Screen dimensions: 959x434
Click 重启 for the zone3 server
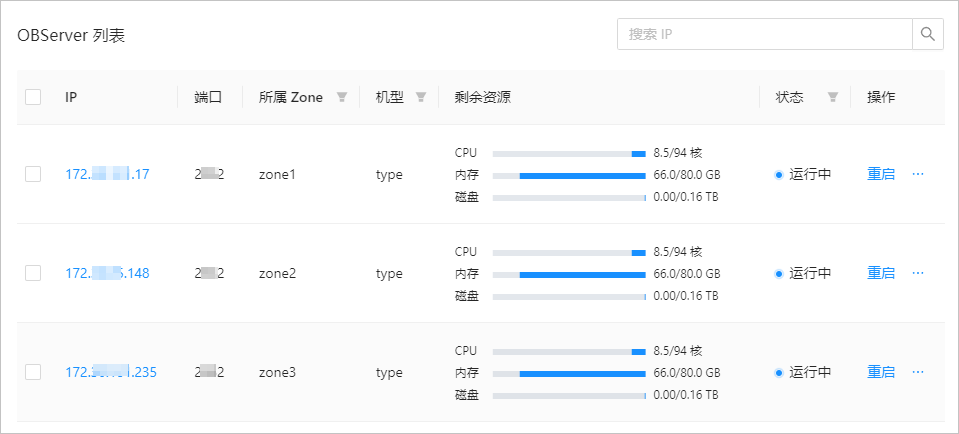click(x=881, y=372)
